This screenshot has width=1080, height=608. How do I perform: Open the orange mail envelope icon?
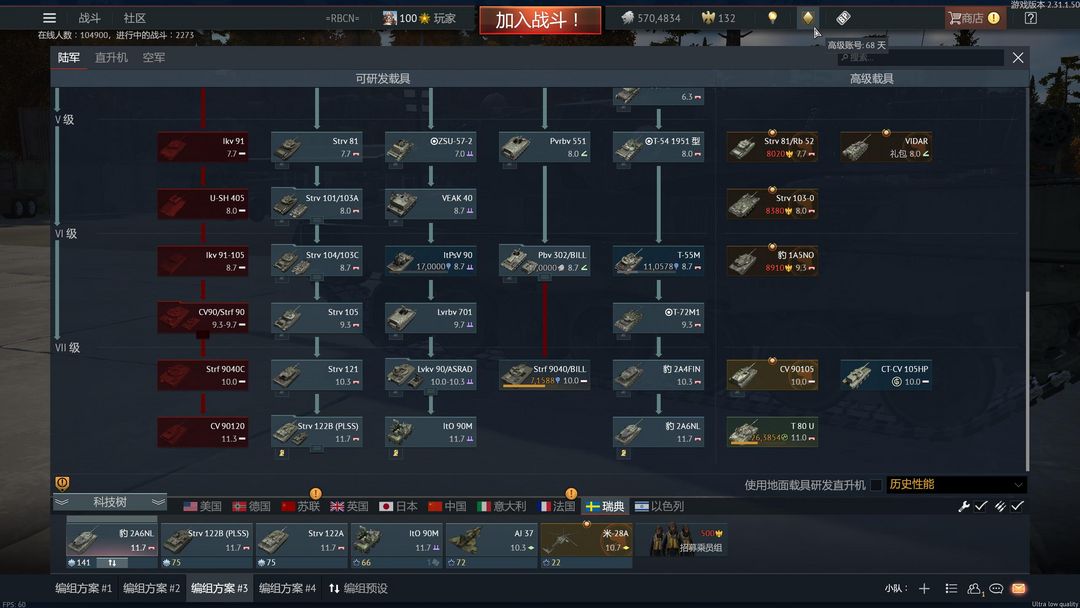1019,588
